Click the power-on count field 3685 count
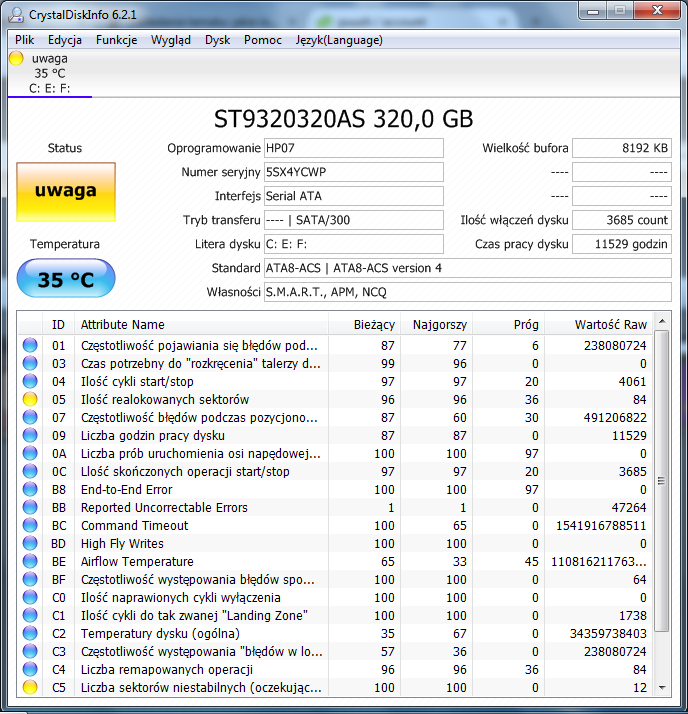 pyautogui.click(x=622, y=220)
